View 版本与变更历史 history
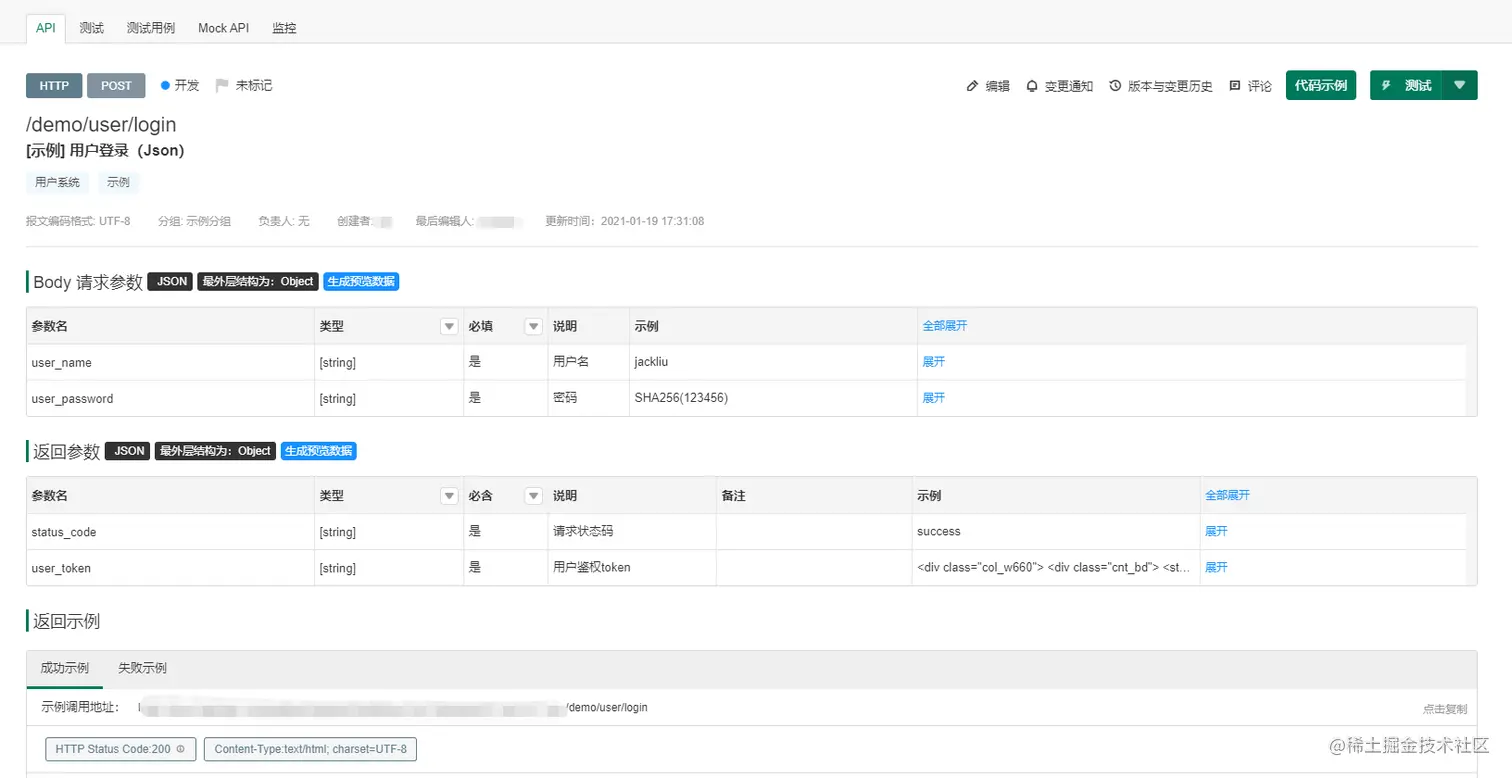 (1161, 86)
